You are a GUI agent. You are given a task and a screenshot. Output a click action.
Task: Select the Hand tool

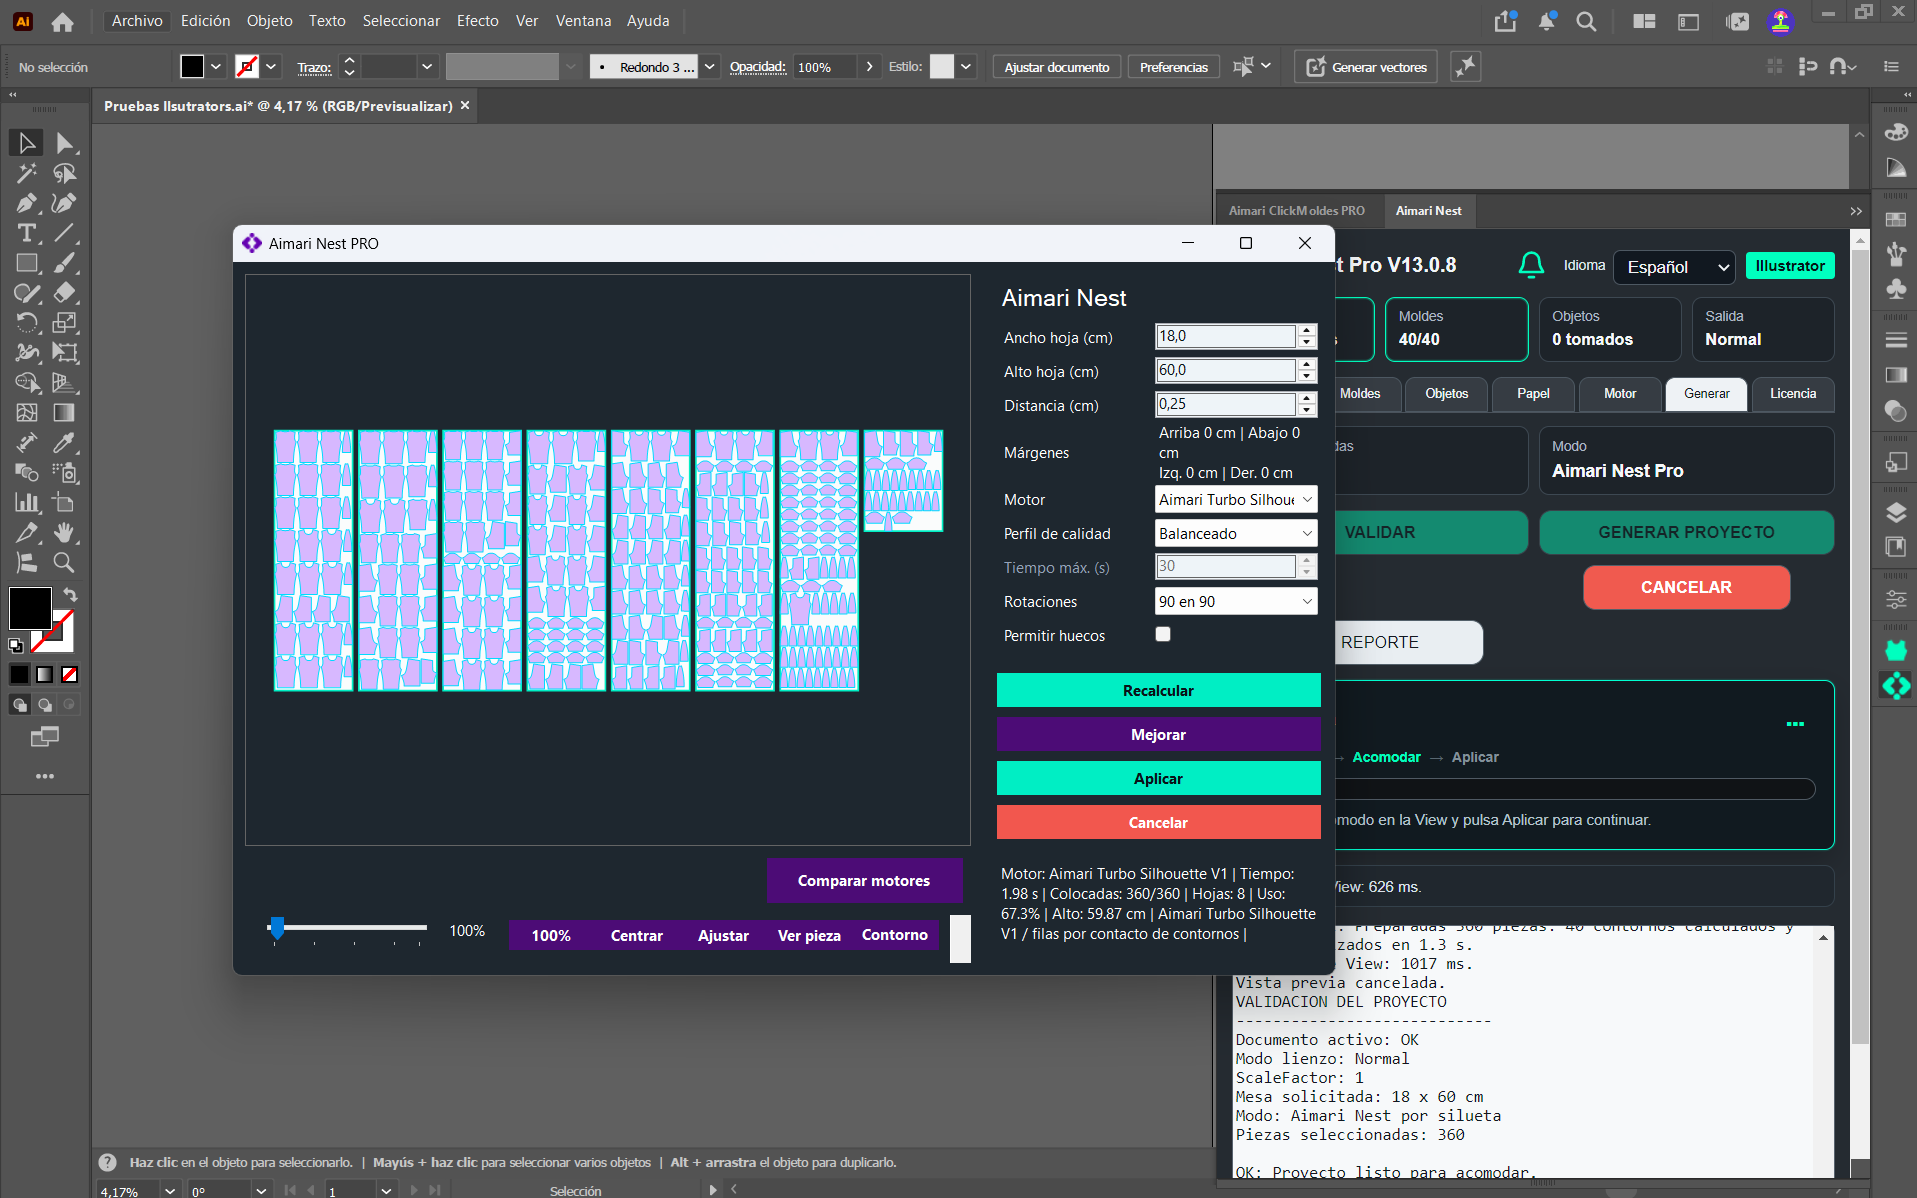click(x=64, y=532)
